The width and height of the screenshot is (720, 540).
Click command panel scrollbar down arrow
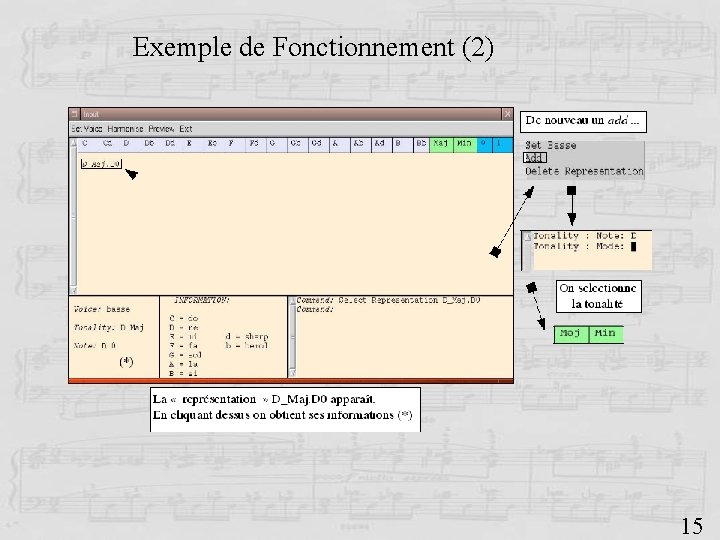(292, 373)
